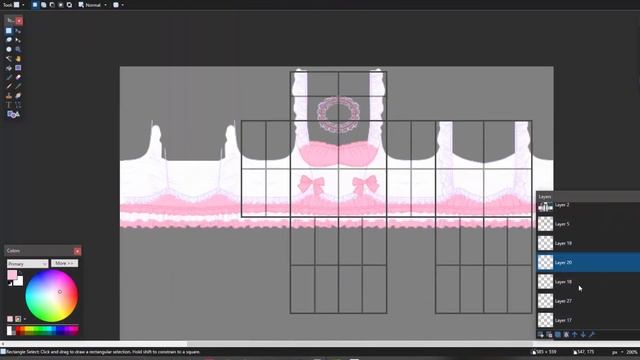Image resolution: width=640 pixels, height=360 pixels.
Task: Select the highlighted Layer 20
Action: [588, 262]
